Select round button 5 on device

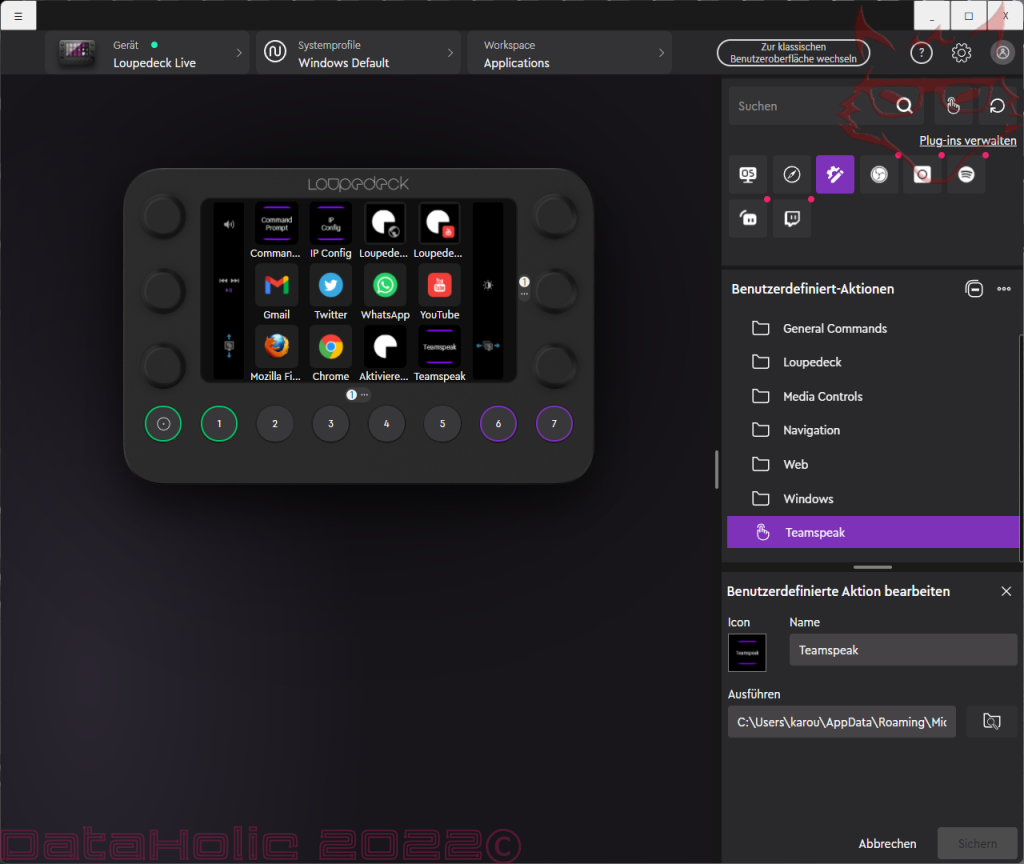tap(442, 424)
